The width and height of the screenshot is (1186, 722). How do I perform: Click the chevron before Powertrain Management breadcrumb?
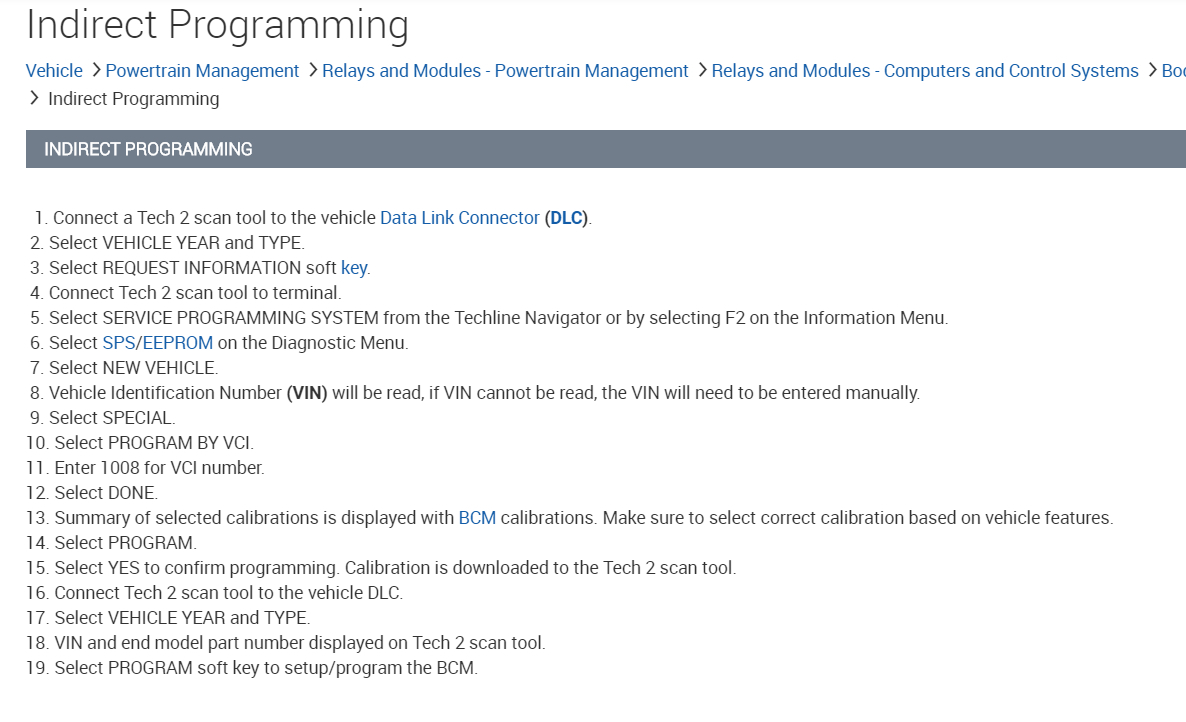point(96,70)
